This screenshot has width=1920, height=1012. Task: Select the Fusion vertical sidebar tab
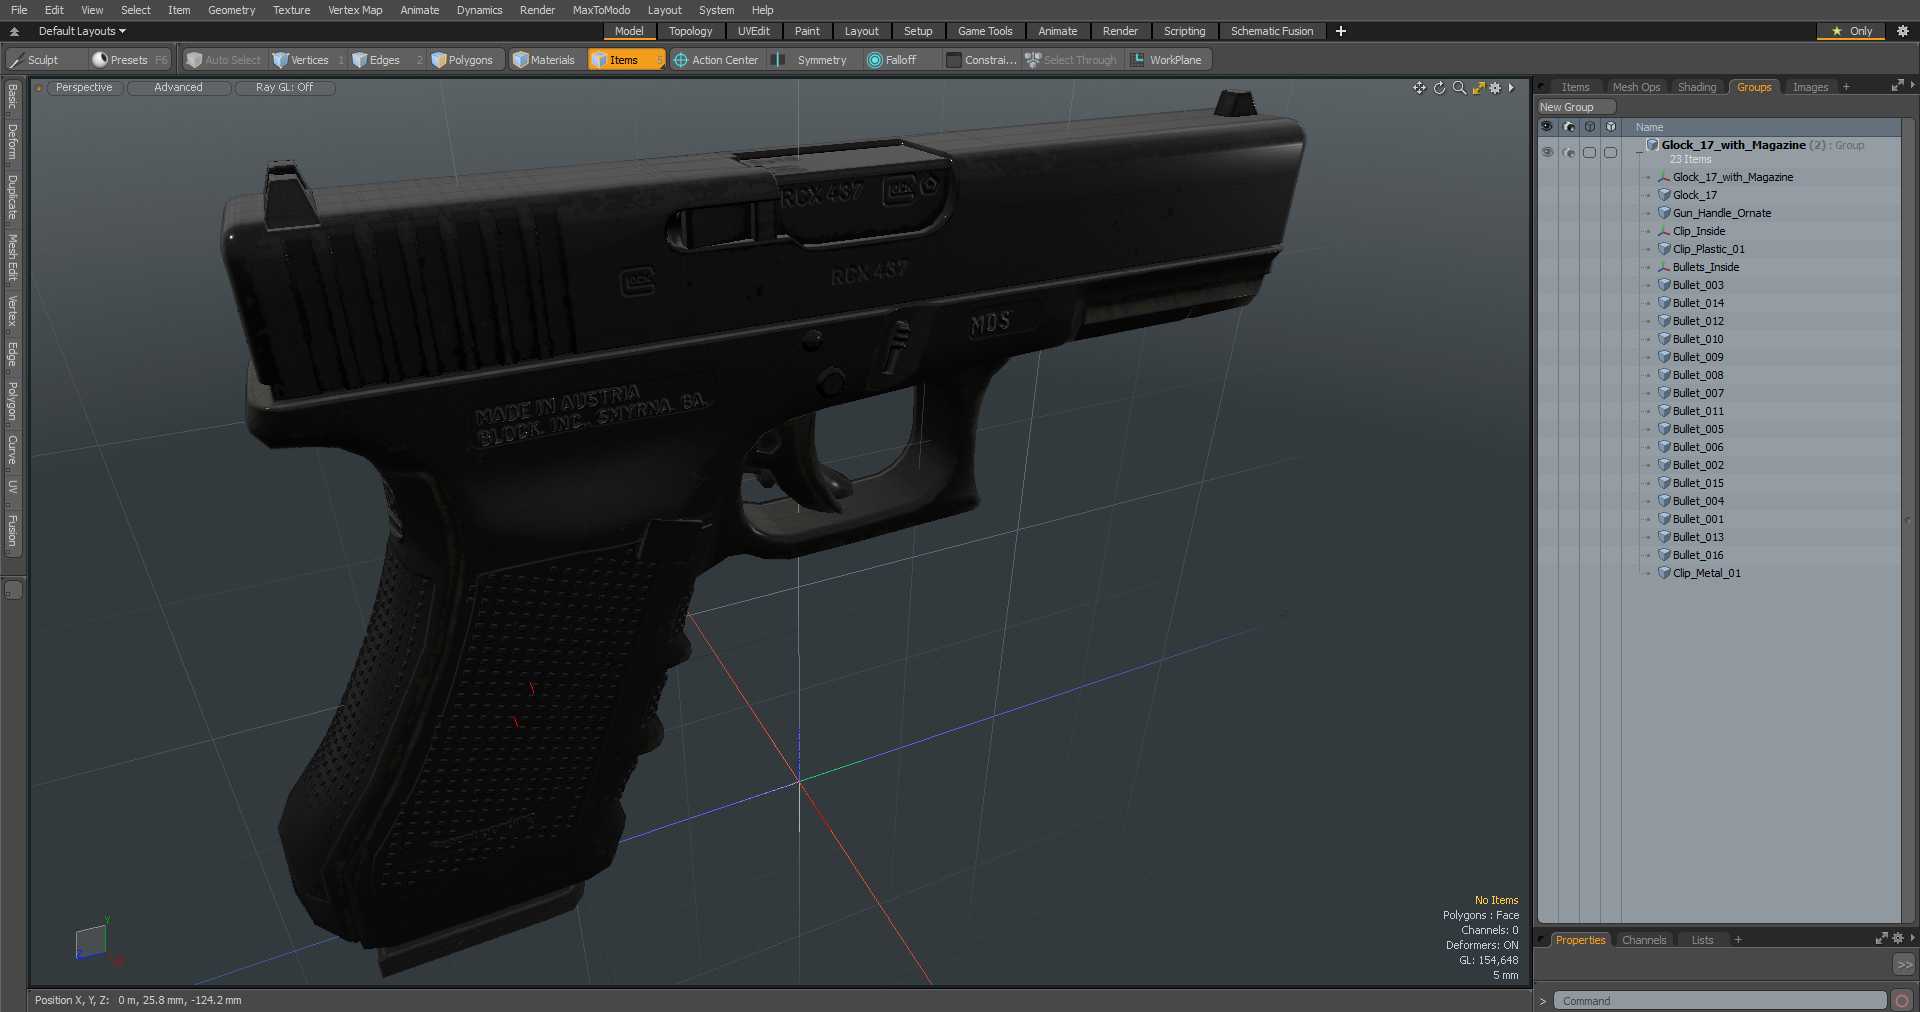pyautogui.click(x=13, y=531)
